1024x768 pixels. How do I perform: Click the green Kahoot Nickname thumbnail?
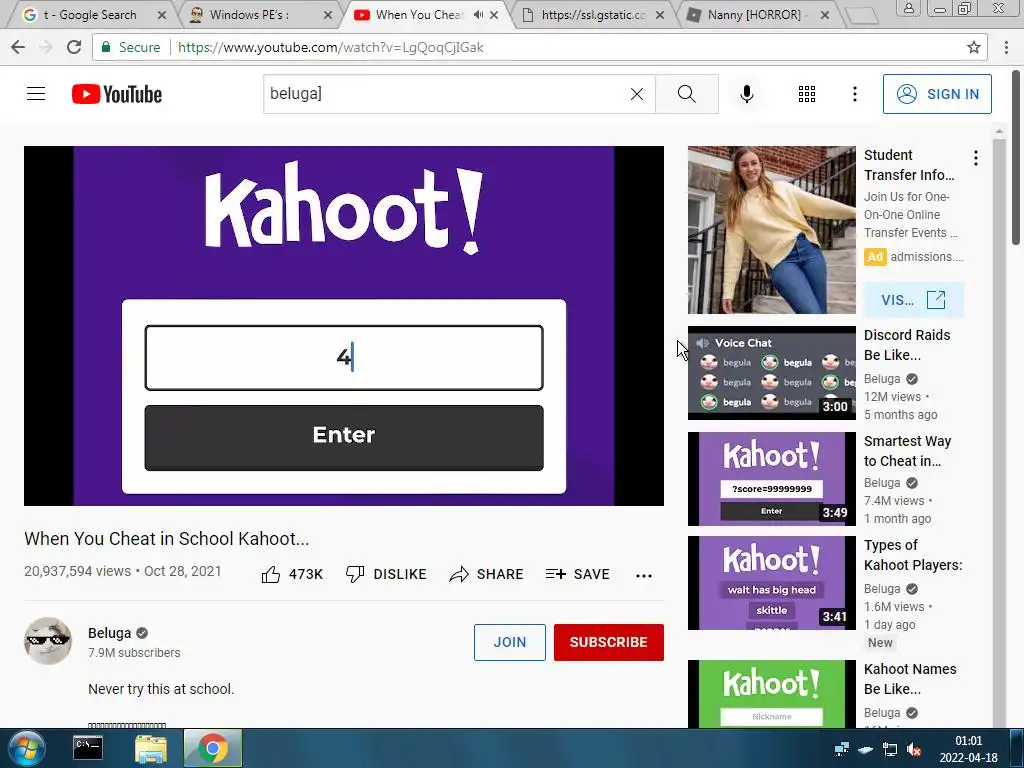pyautogui.click(x=771, y=694)
